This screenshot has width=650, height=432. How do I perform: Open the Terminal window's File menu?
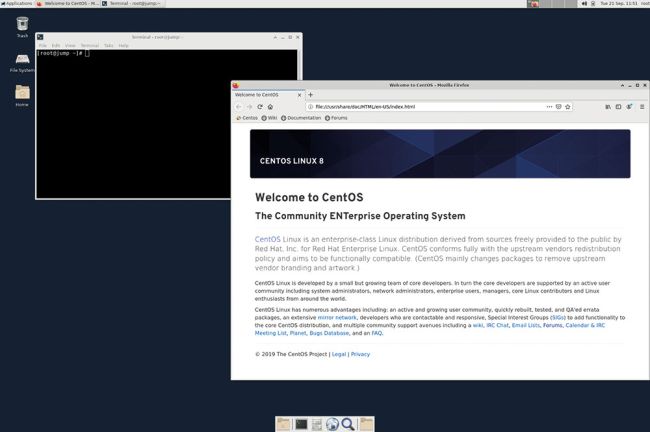pos(43,46)
